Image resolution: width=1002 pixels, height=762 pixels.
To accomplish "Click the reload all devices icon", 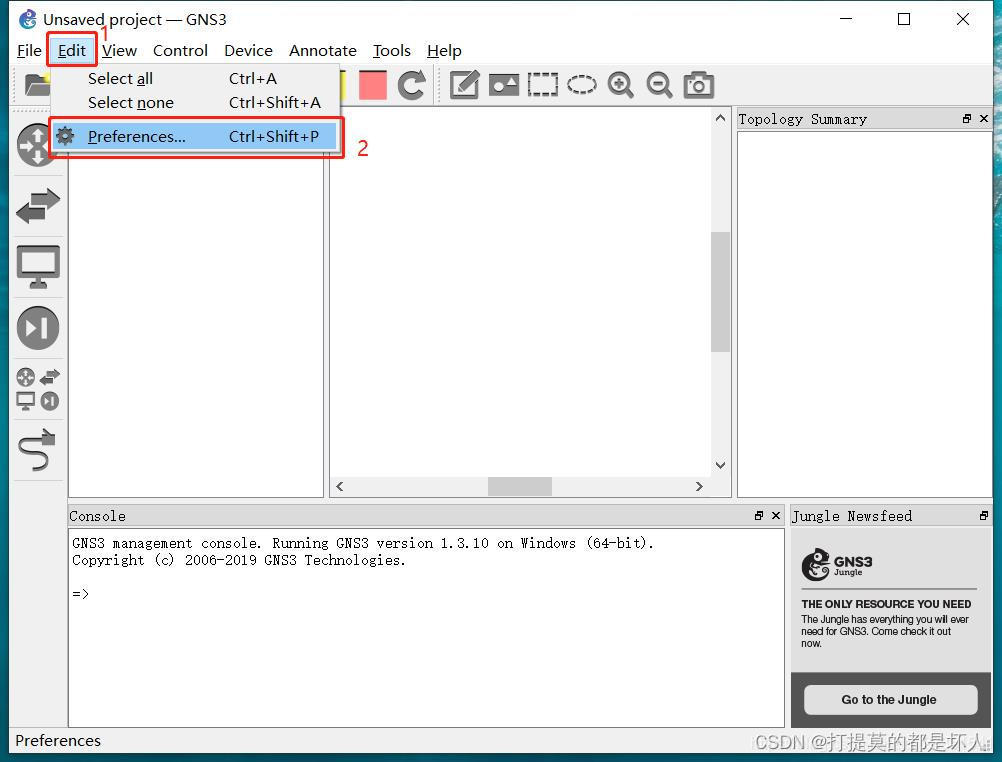I will click(x=412, y=85).
